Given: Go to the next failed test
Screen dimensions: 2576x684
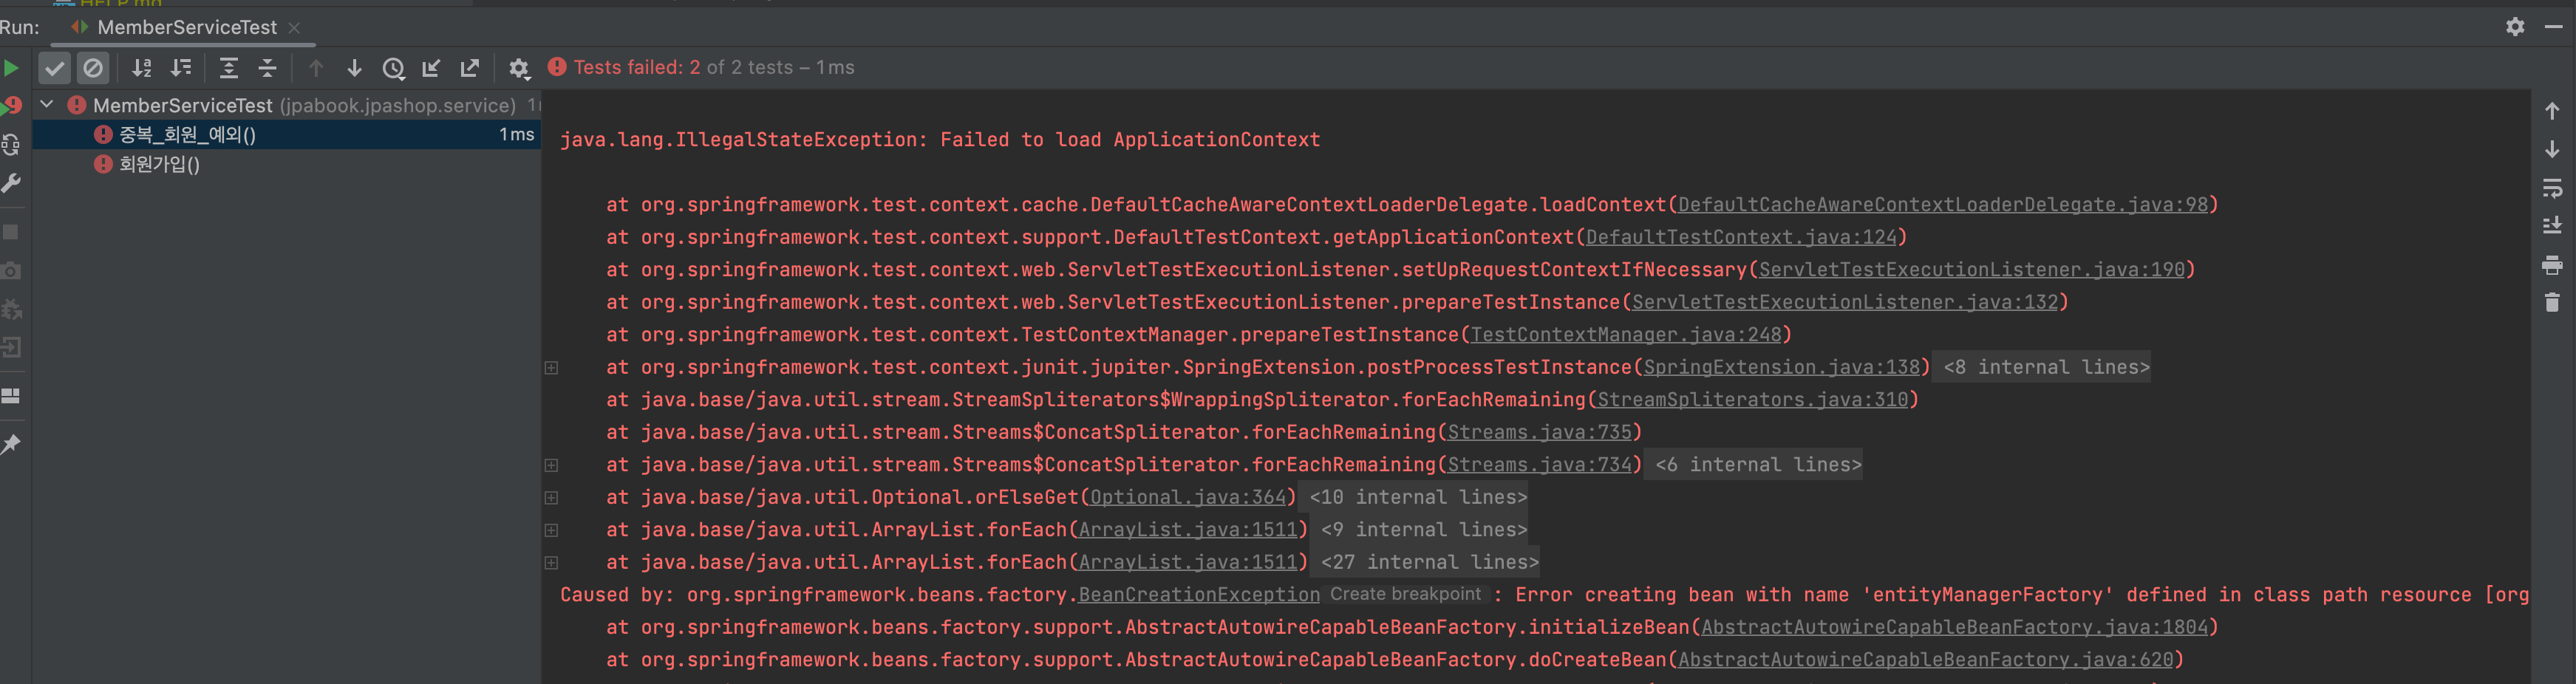Looking at the screenshot, I should coord(354,68).
